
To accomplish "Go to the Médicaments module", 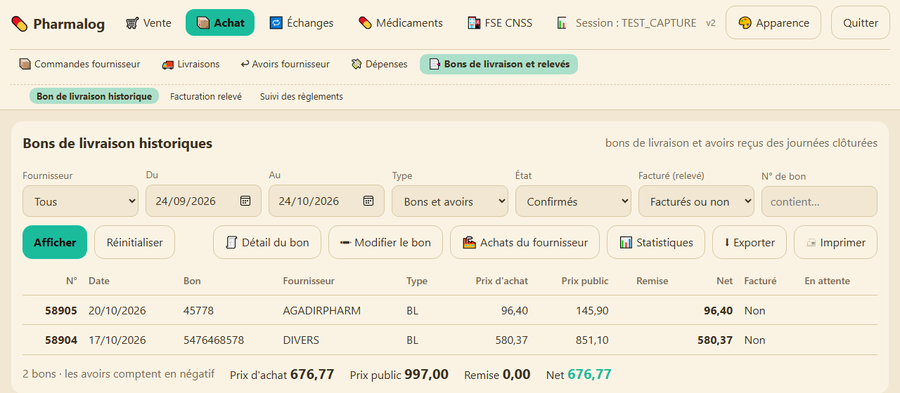I will tap(401, 23).
